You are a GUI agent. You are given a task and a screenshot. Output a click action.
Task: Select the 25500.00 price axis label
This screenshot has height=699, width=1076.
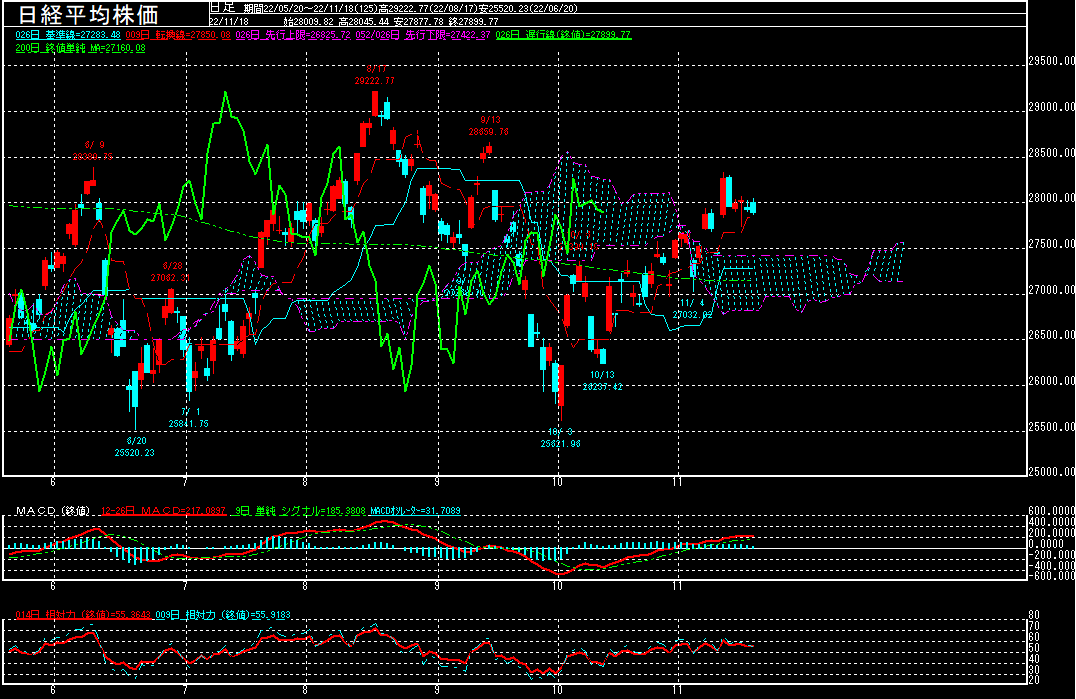(x=1051, y=427)
